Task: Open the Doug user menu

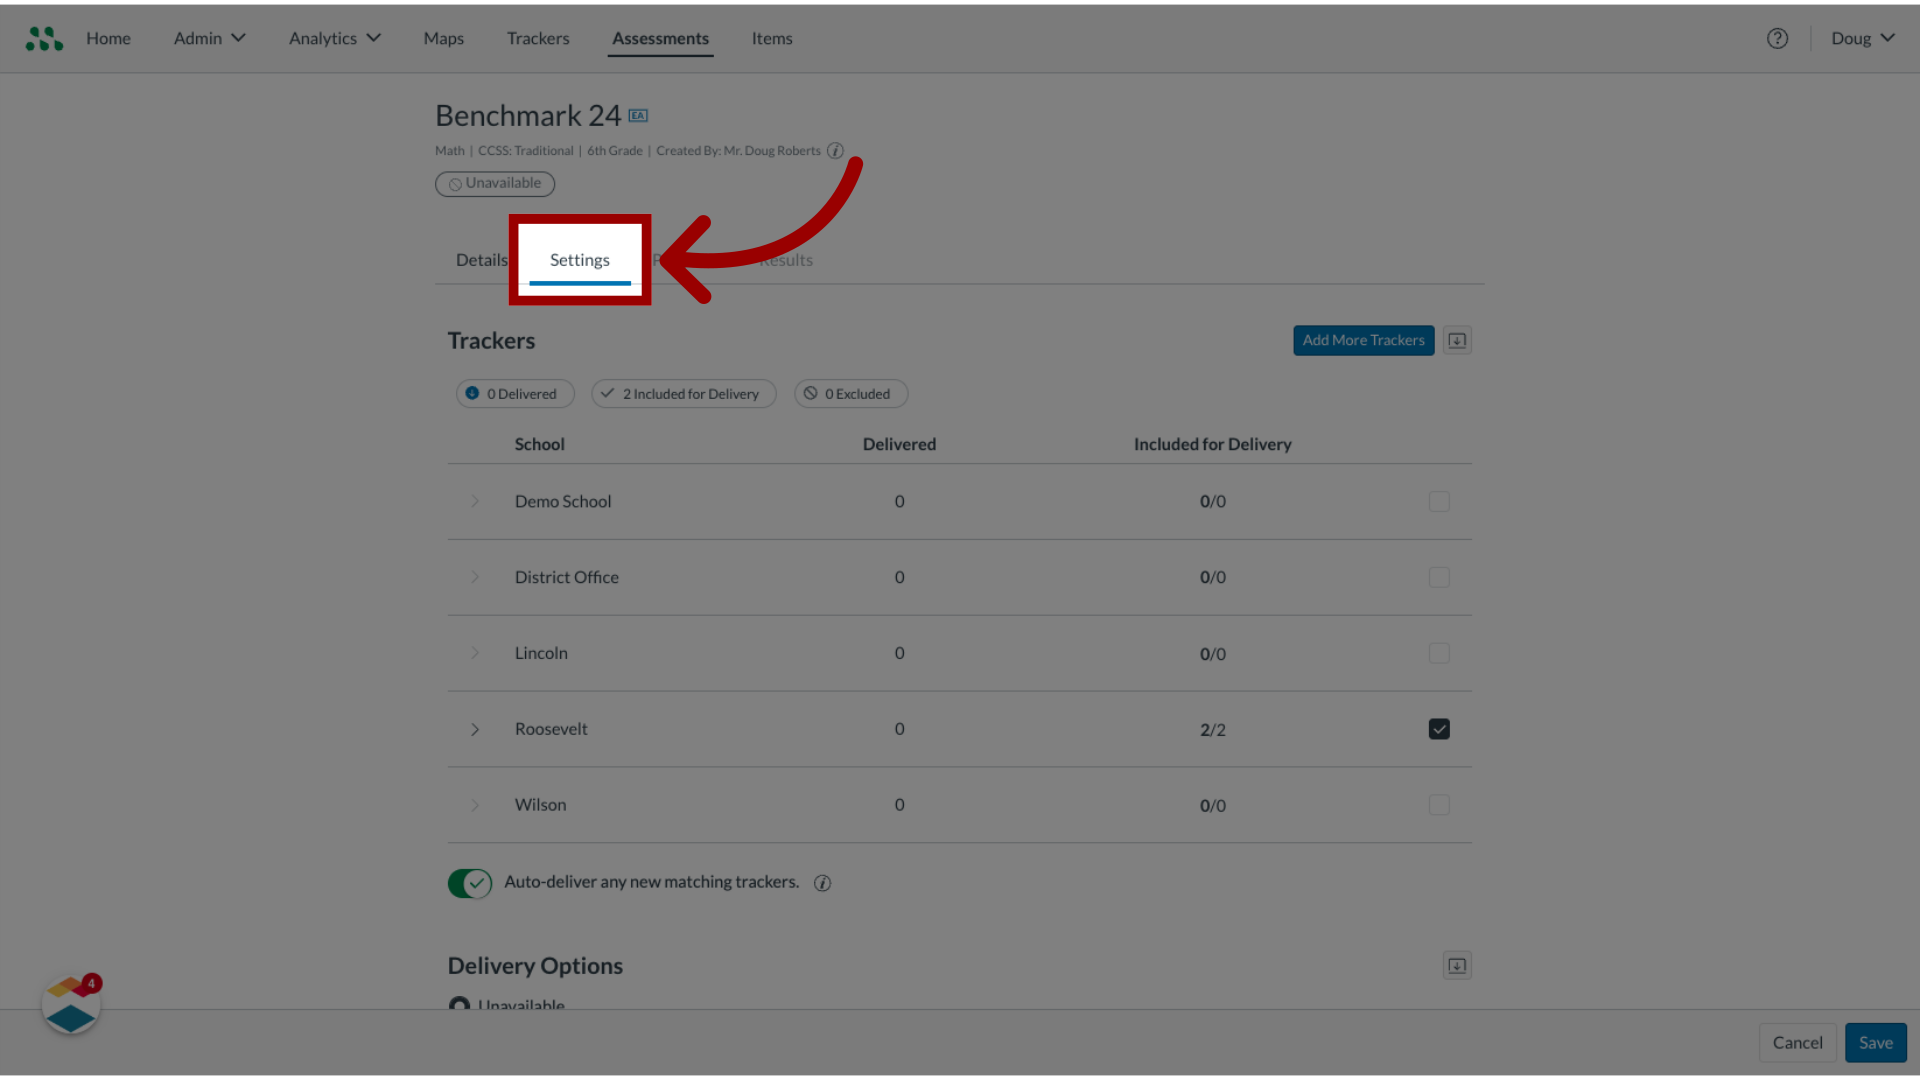Action: point(1862,38)
